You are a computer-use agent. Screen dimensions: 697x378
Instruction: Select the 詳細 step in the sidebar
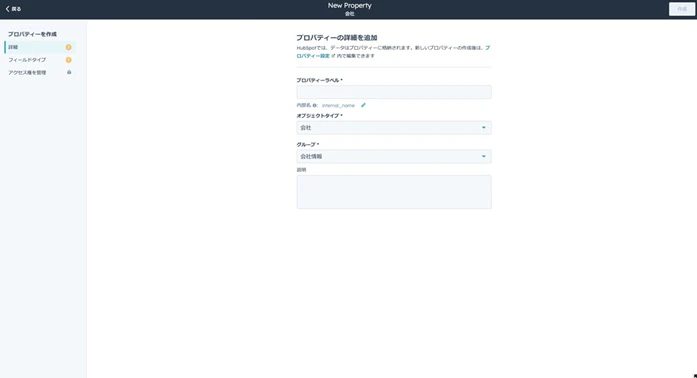(40, 47)
